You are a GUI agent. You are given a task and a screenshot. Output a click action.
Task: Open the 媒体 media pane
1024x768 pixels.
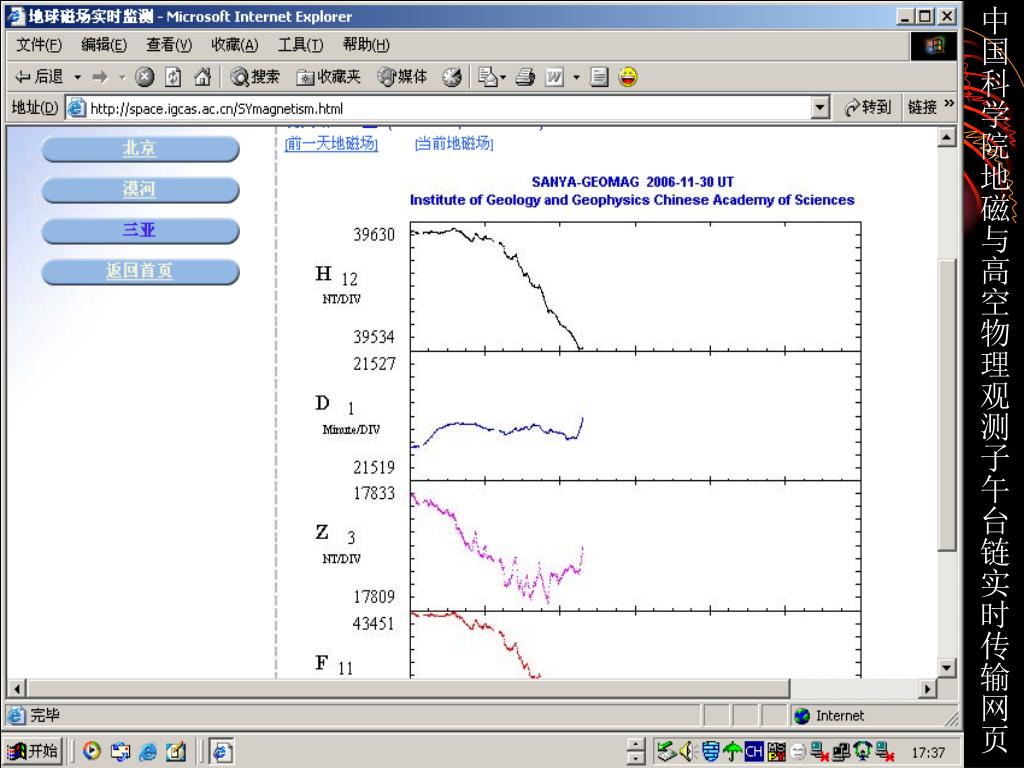coord(402,77)
